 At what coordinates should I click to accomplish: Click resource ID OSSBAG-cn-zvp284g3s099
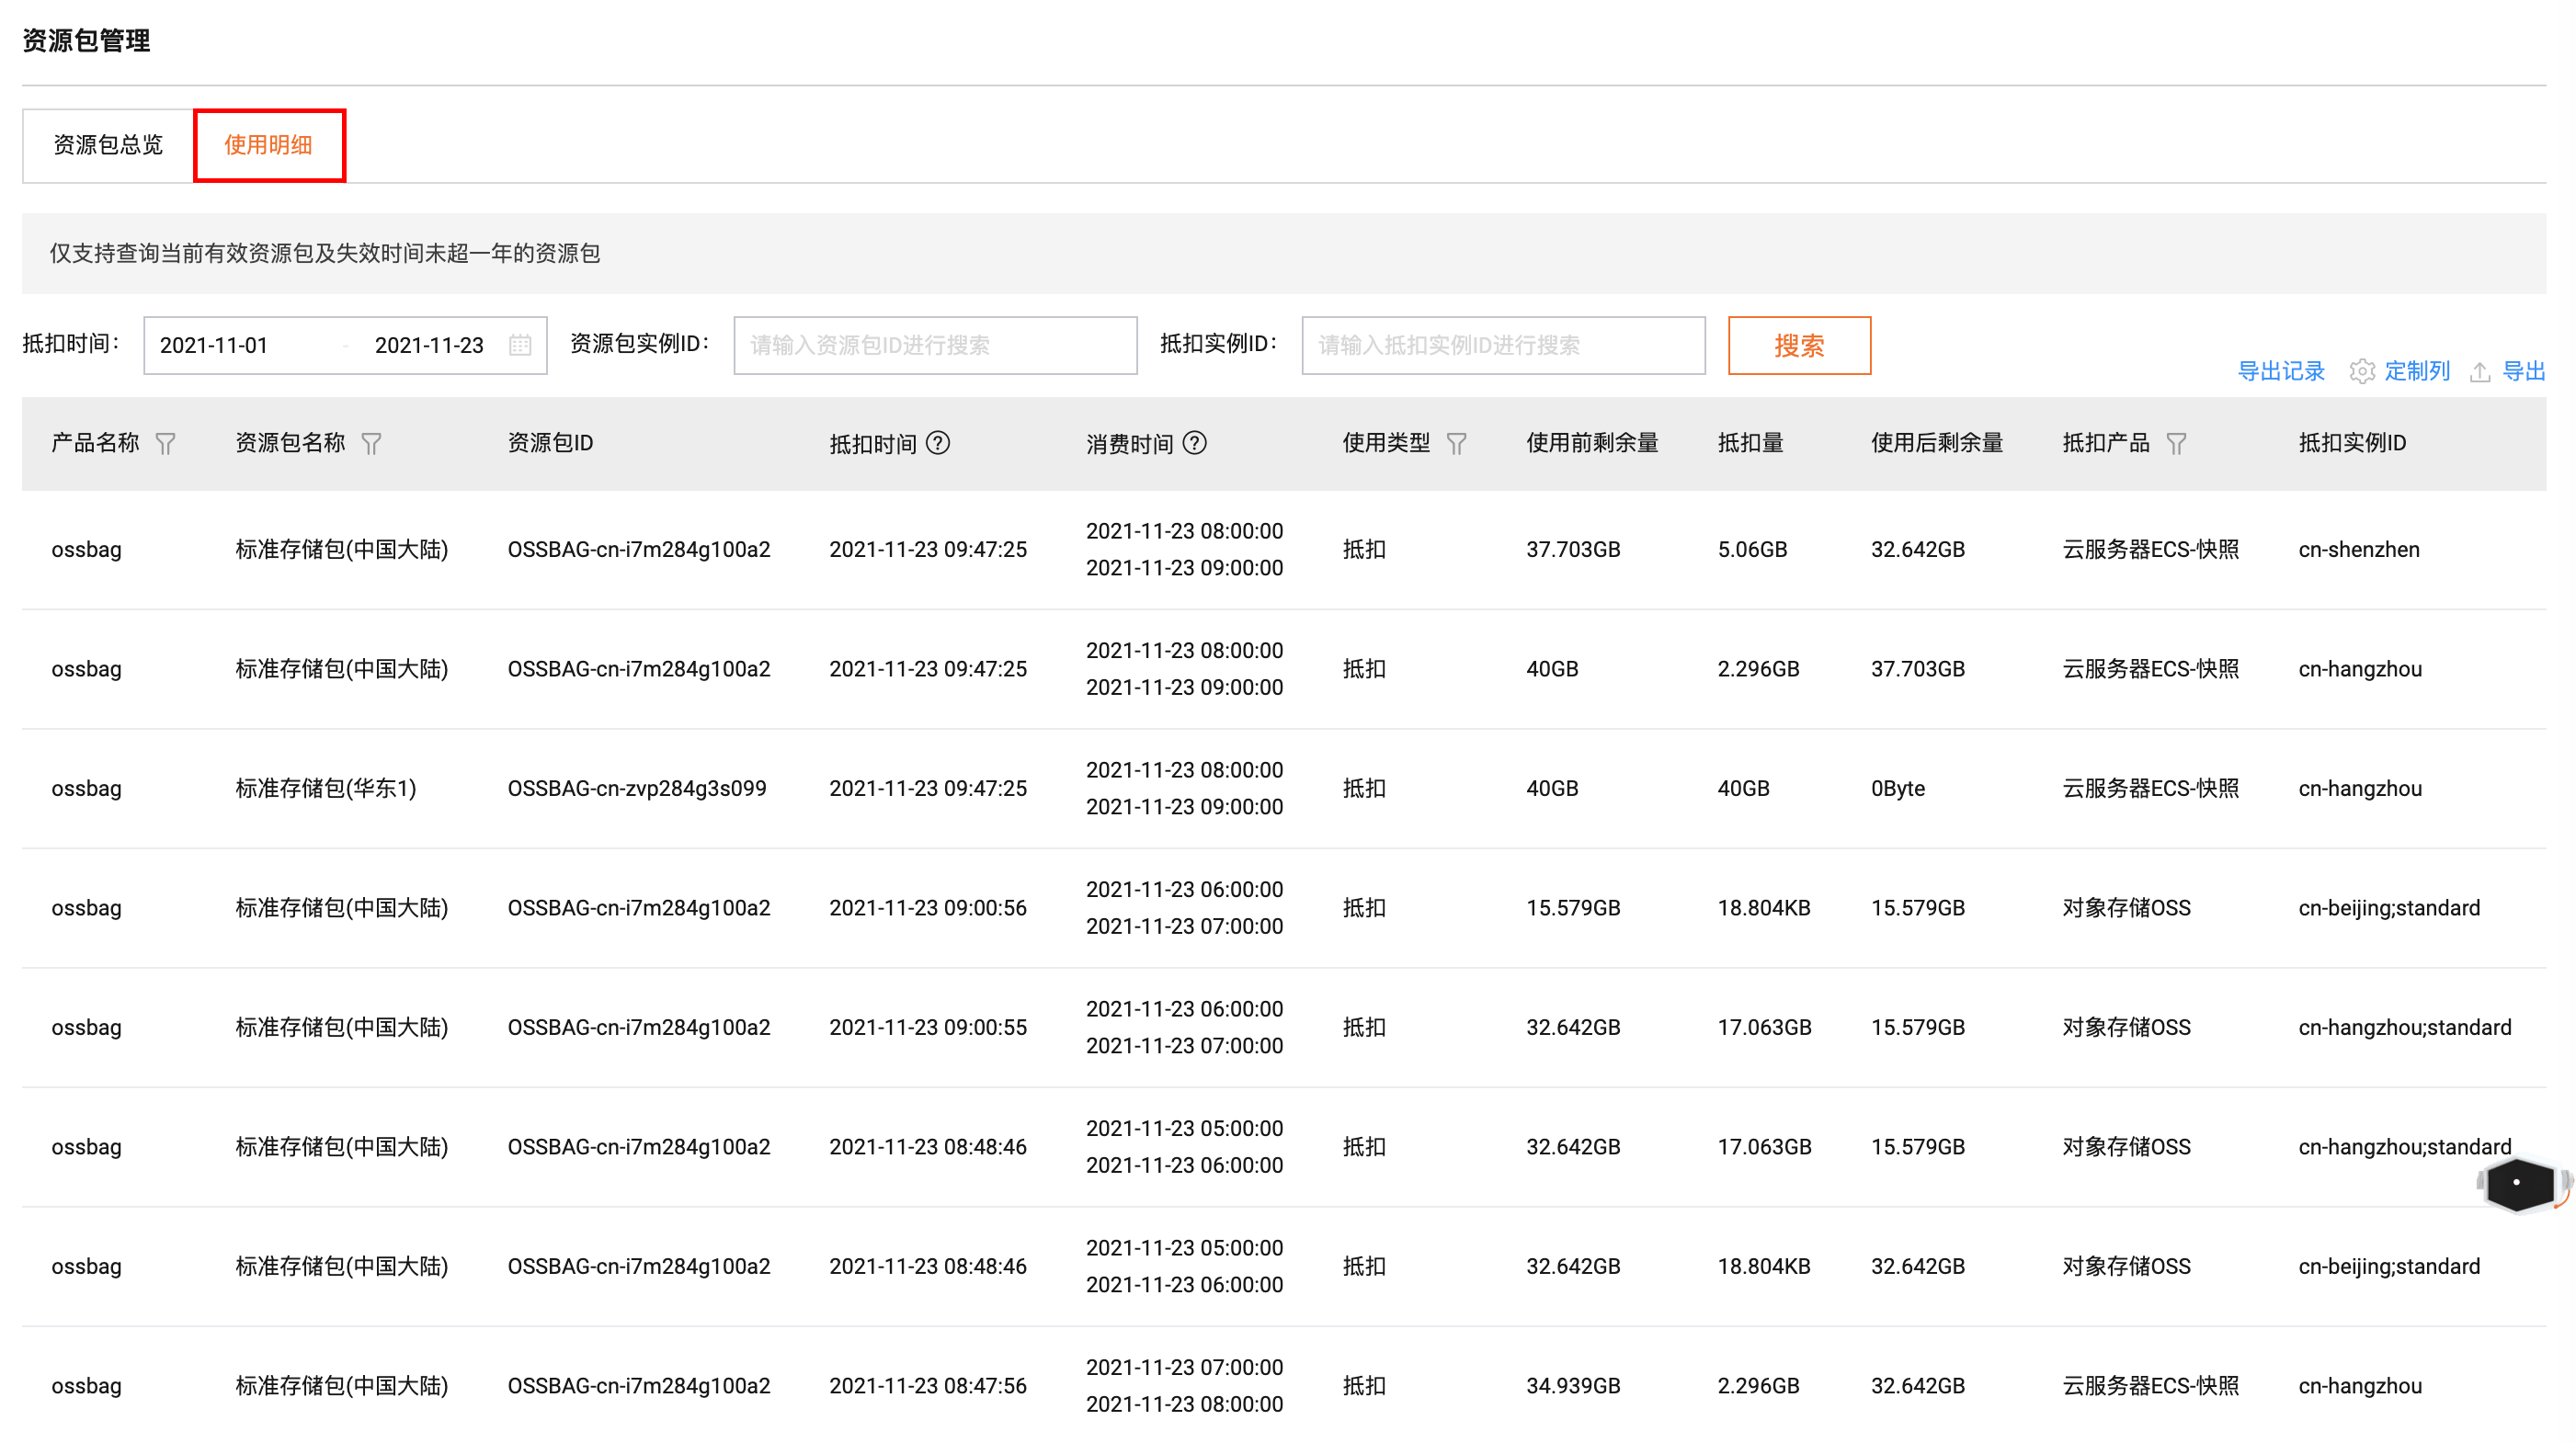coord(637,788)
